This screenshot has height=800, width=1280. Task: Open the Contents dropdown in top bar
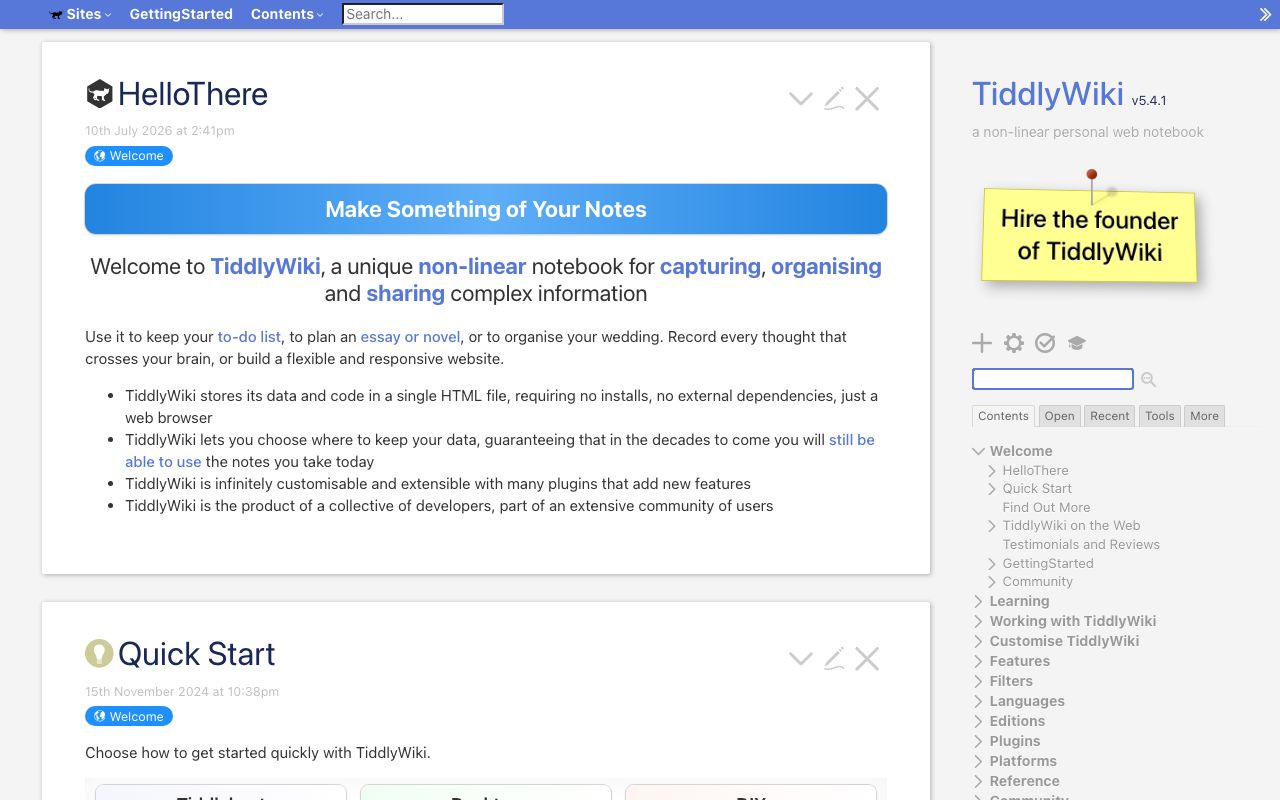pos(287,14)
